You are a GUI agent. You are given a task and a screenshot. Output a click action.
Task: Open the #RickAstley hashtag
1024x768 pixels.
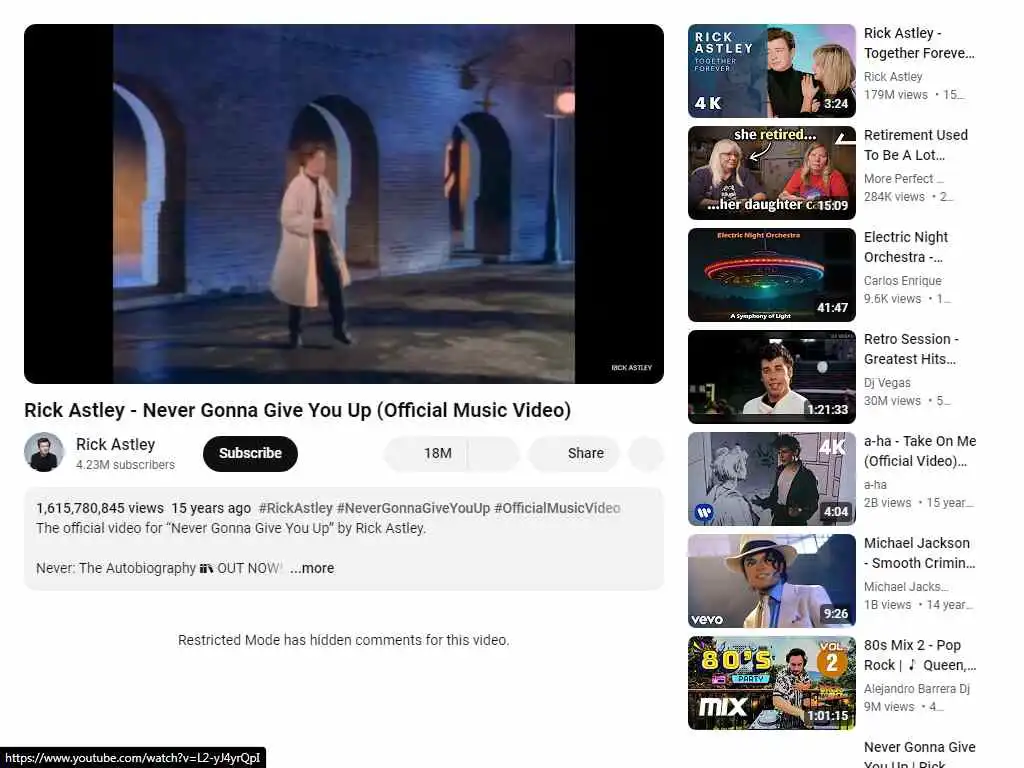[296, 508]
